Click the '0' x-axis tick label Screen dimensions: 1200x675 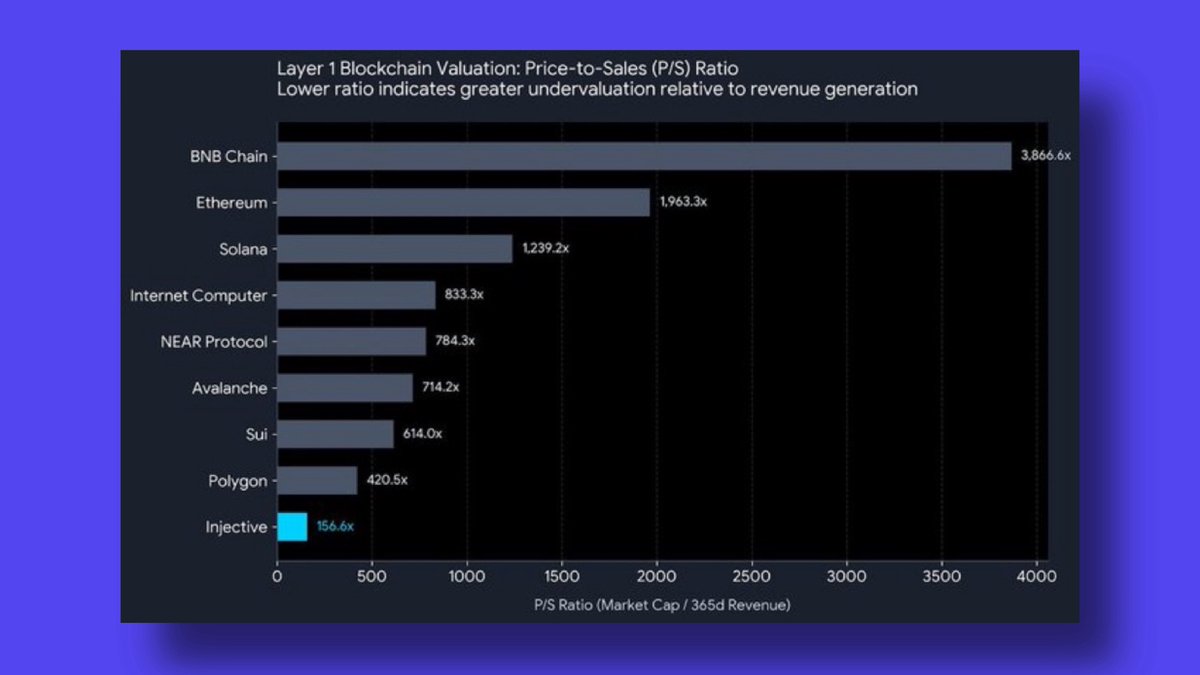point(277,577)
